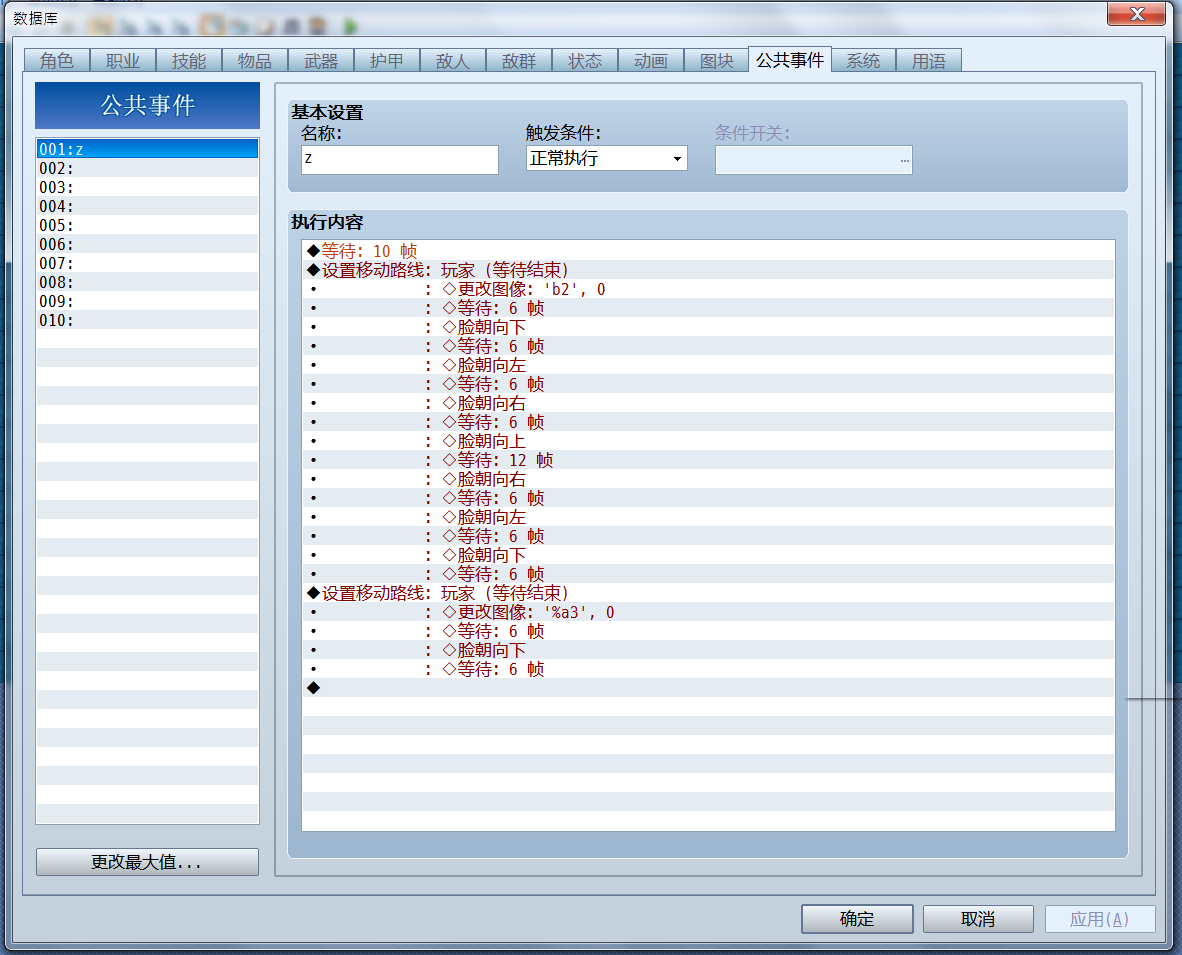Select the 更改图像: 'b2', 0 command
This screenshot has height=955, width=1182.
[x=708, y=289]
